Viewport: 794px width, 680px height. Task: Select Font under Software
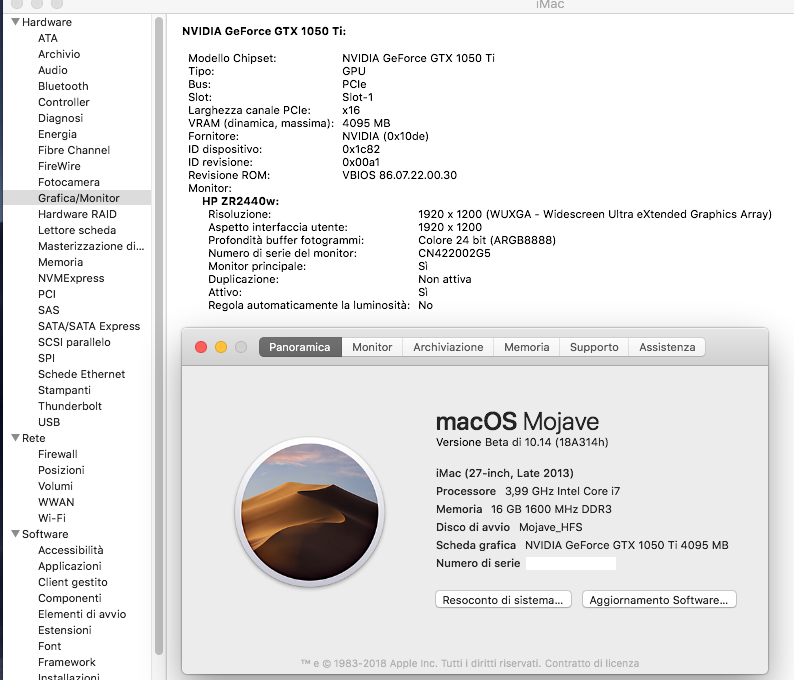point(49,646)
